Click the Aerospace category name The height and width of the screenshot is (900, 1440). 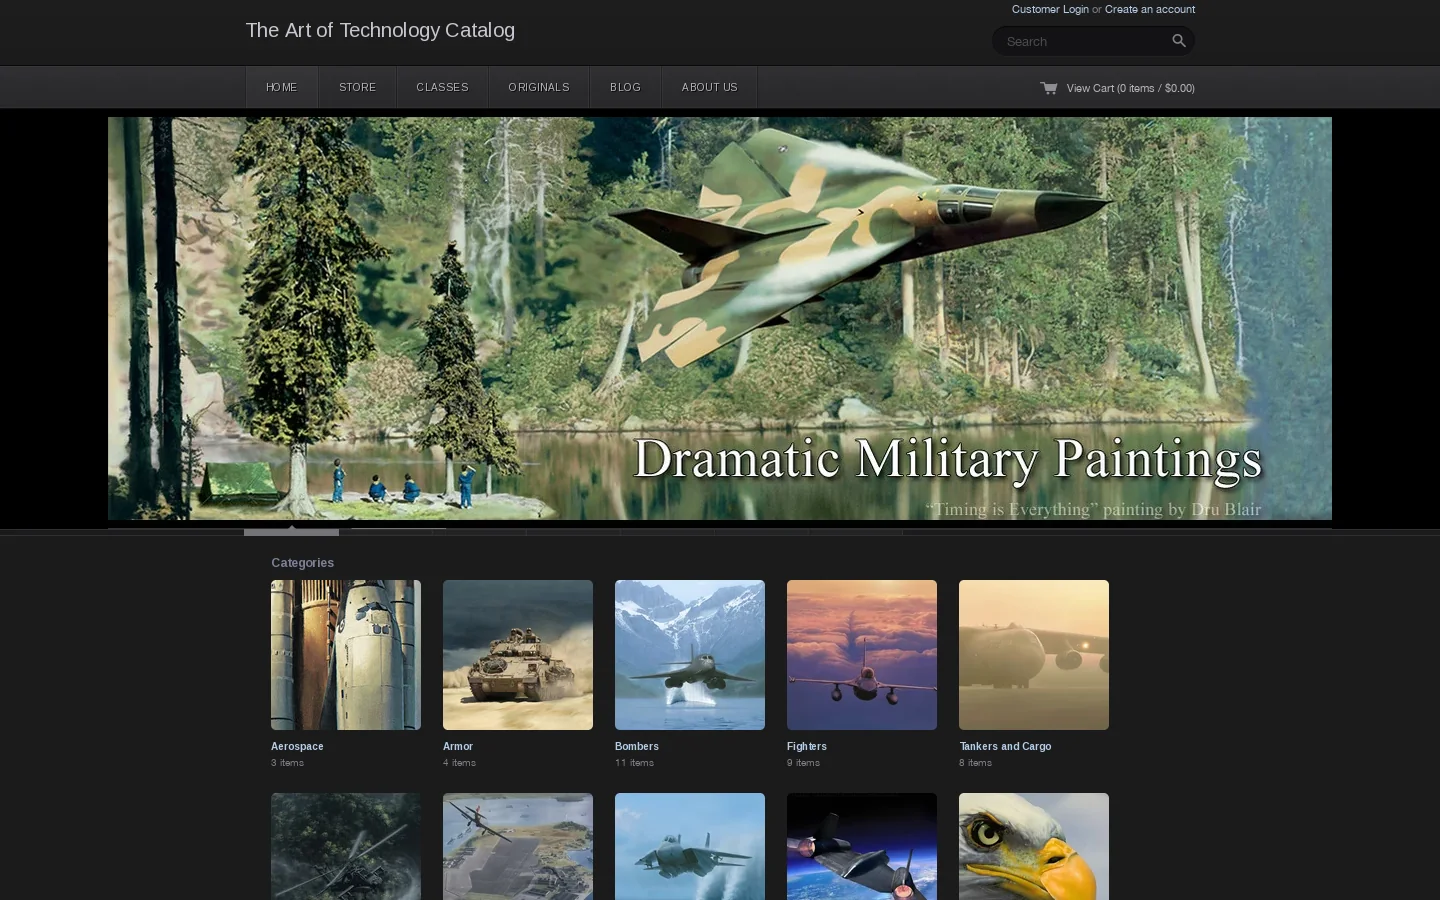coord(297,746)
